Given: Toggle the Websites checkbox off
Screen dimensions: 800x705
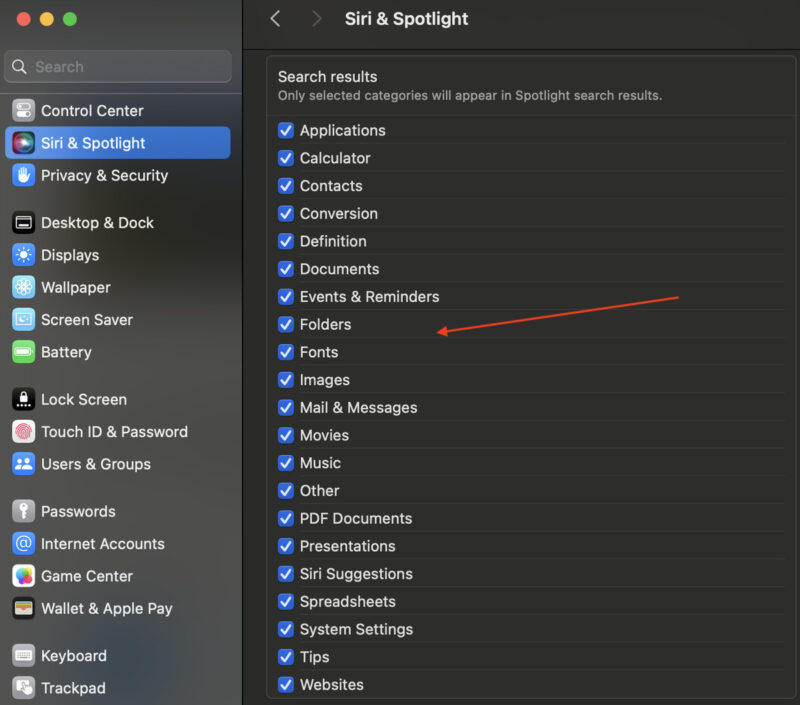Looking at the screenshot, I should [x=286, y=684].
